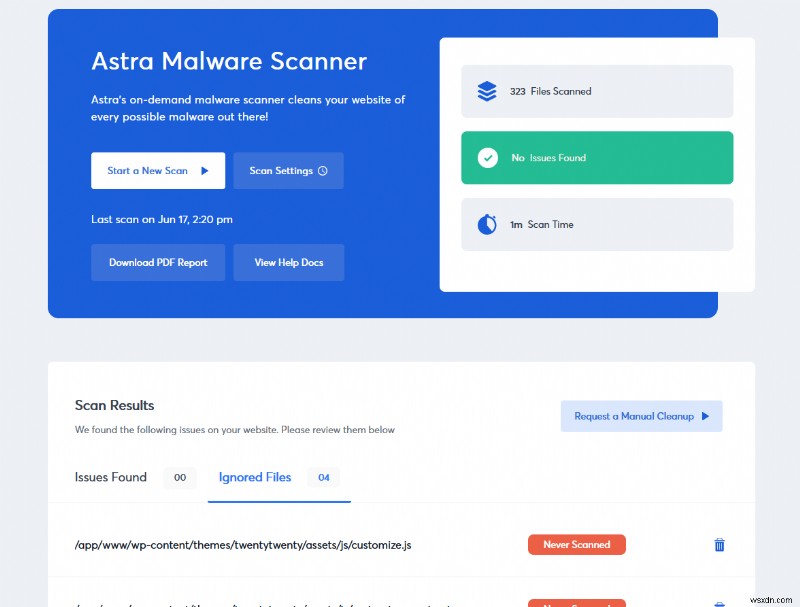
Task: Switch to the Issues Found tab
Action: (x=110, y=477)
